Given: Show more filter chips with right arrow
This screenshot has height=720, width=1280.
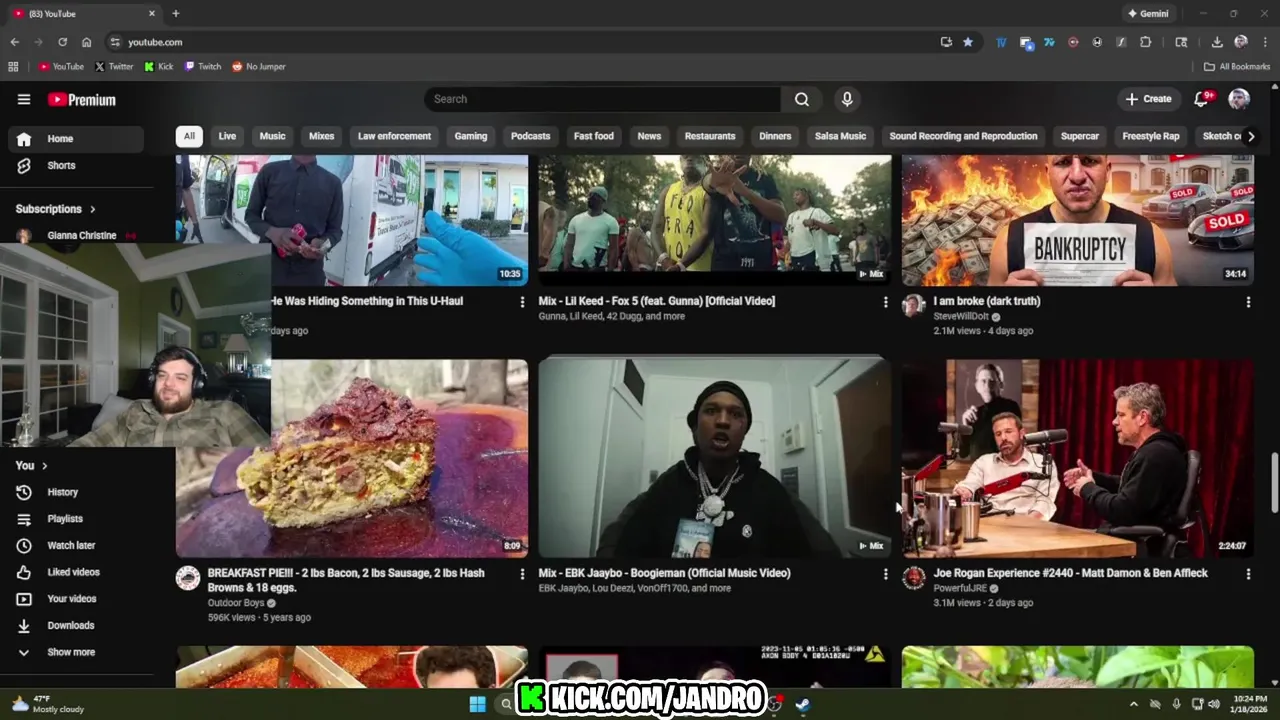Looking at the screenshot, I should (x=1250, y=136).
